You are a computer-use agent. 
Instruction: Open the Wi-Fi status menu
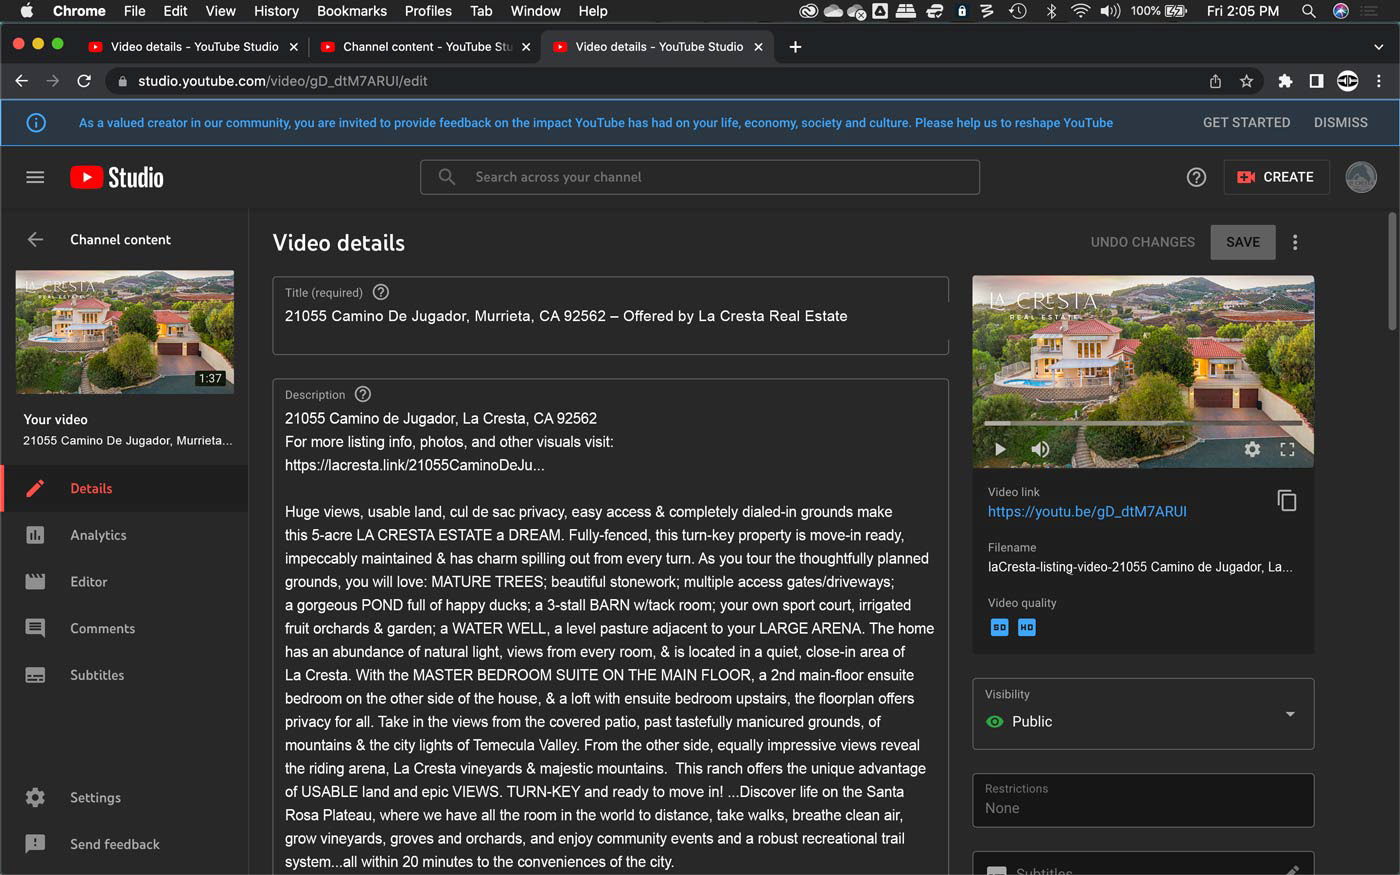pos(1080,11)
